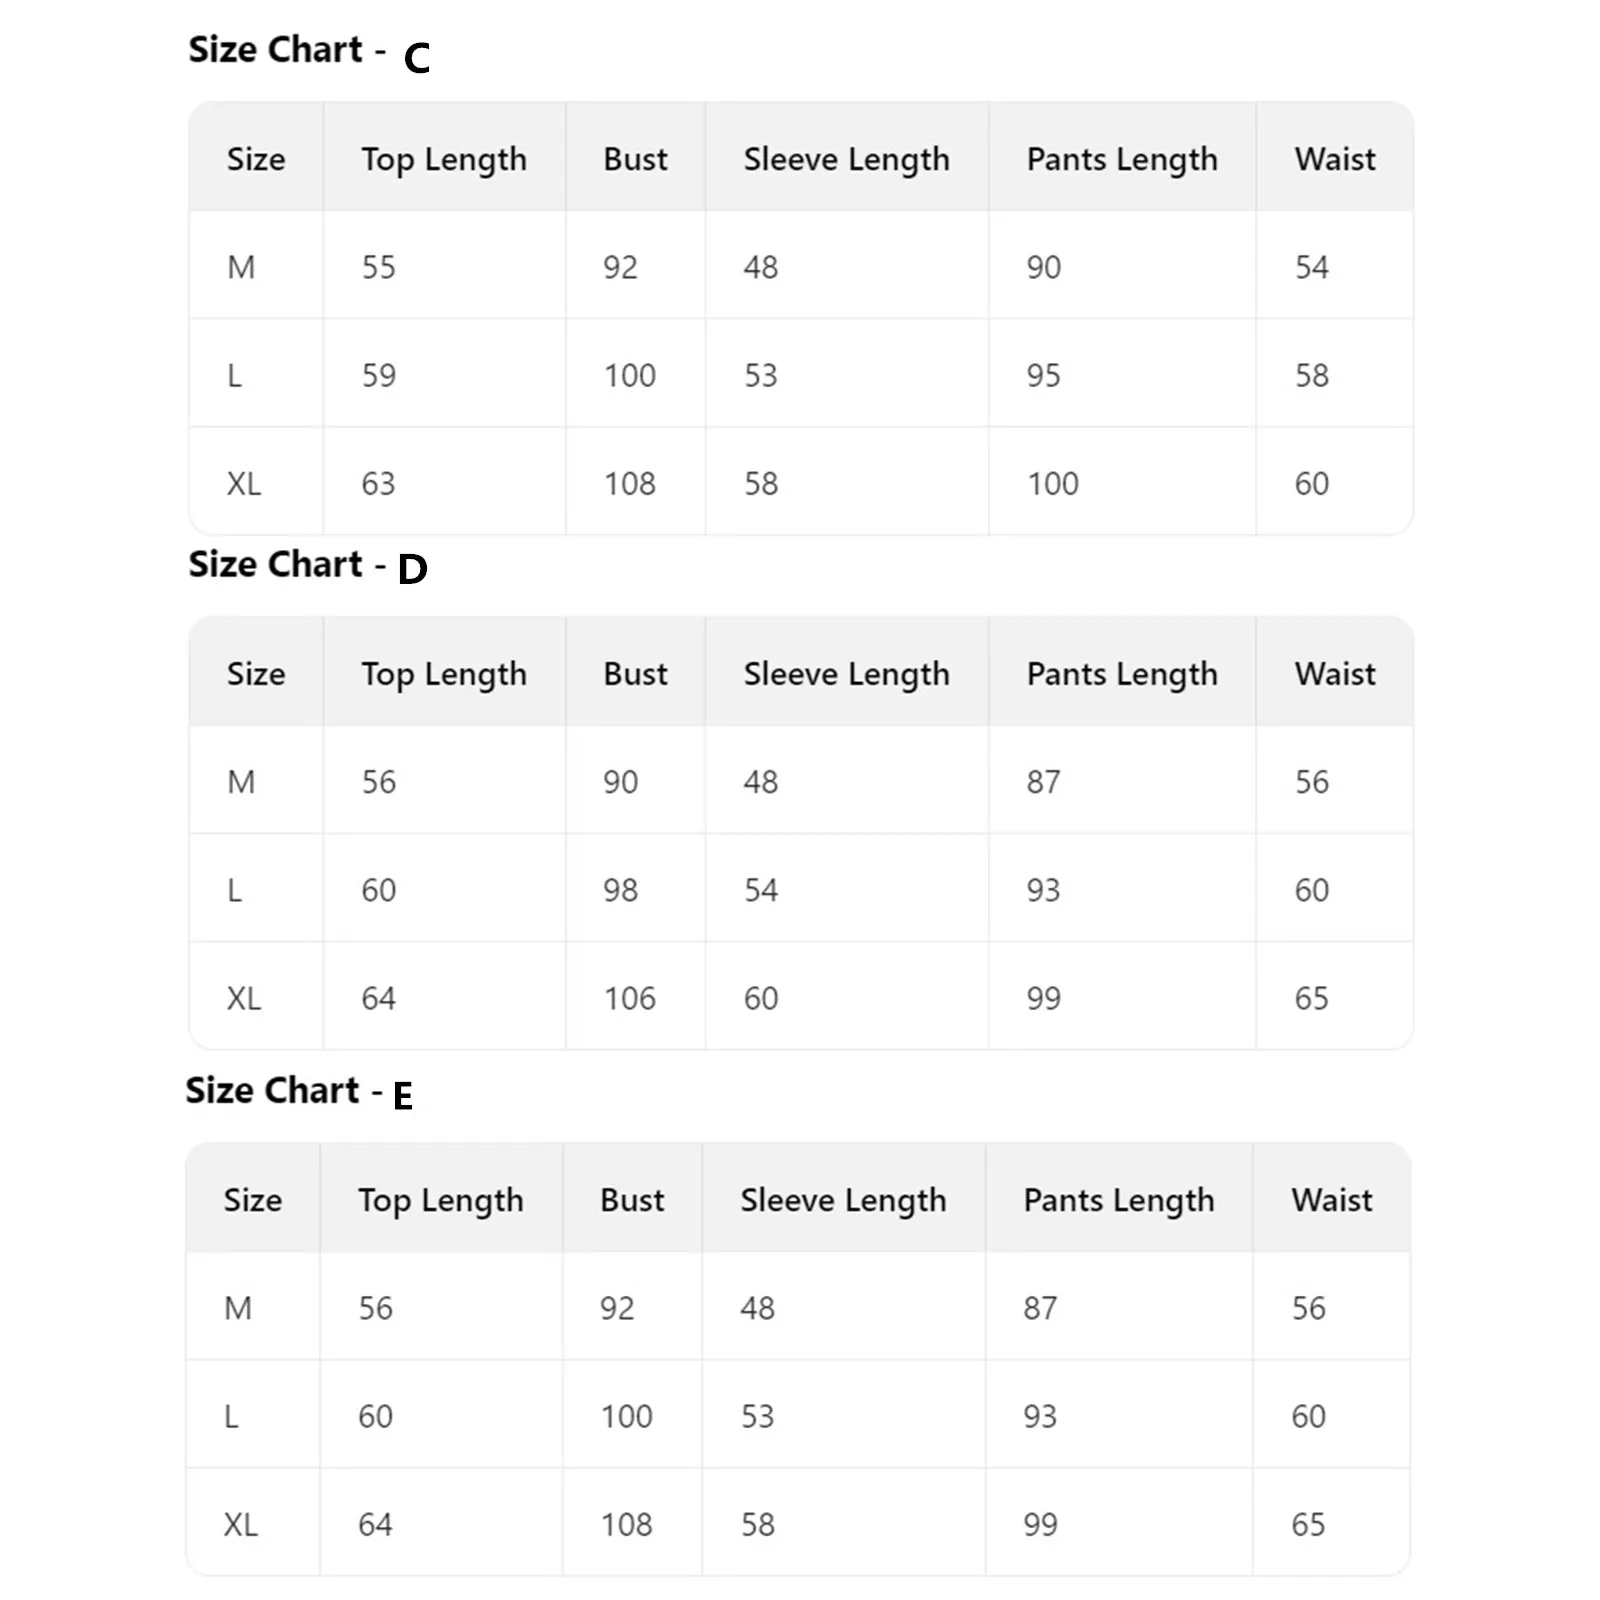Select Bust header in Chart D

[635, 674]
